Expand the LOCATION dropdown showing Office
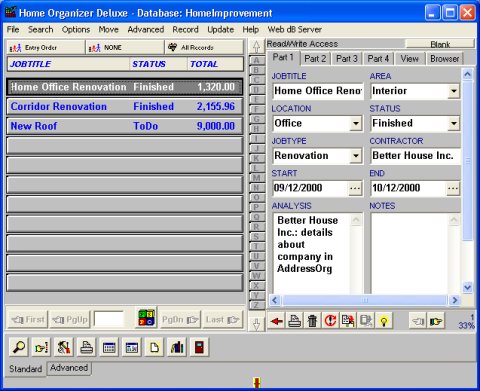 tap(356, 124)
